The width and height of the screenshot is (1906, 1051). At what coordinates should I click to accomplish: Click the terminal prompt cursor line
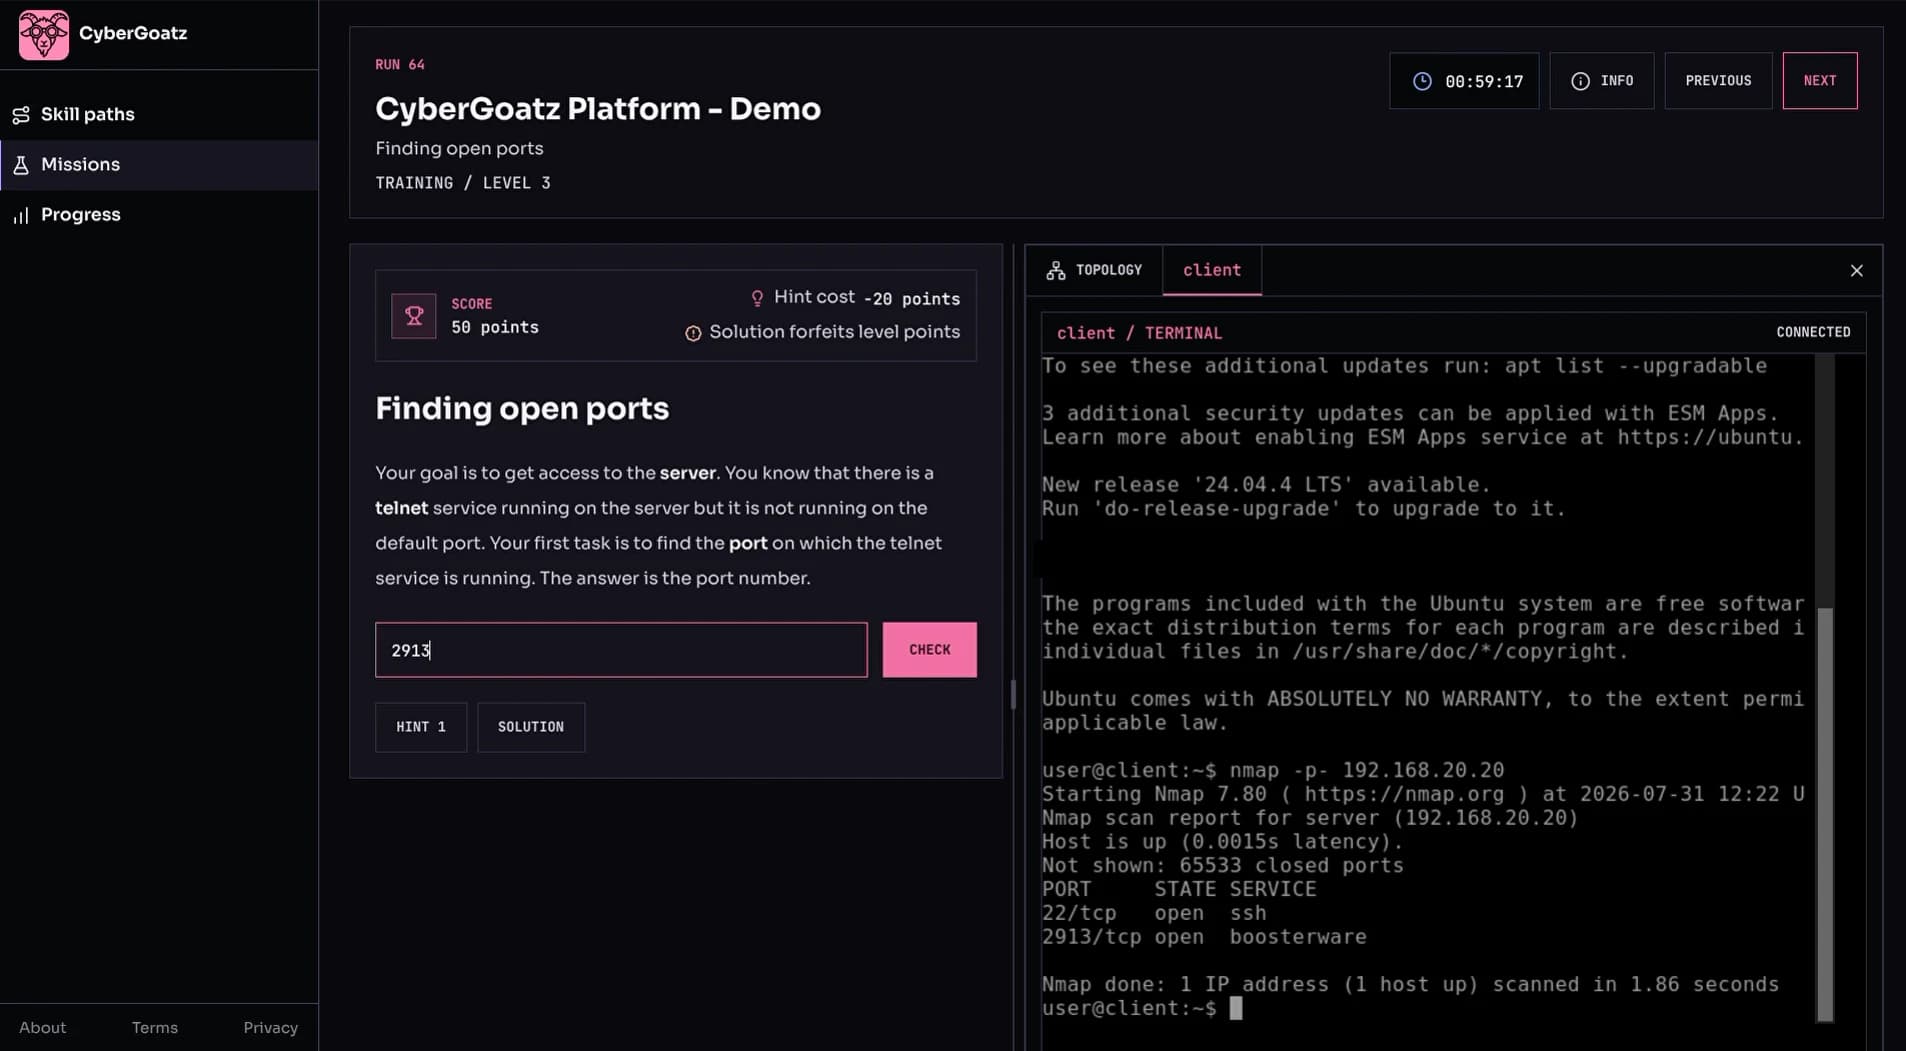(x=1142, y=1008)
